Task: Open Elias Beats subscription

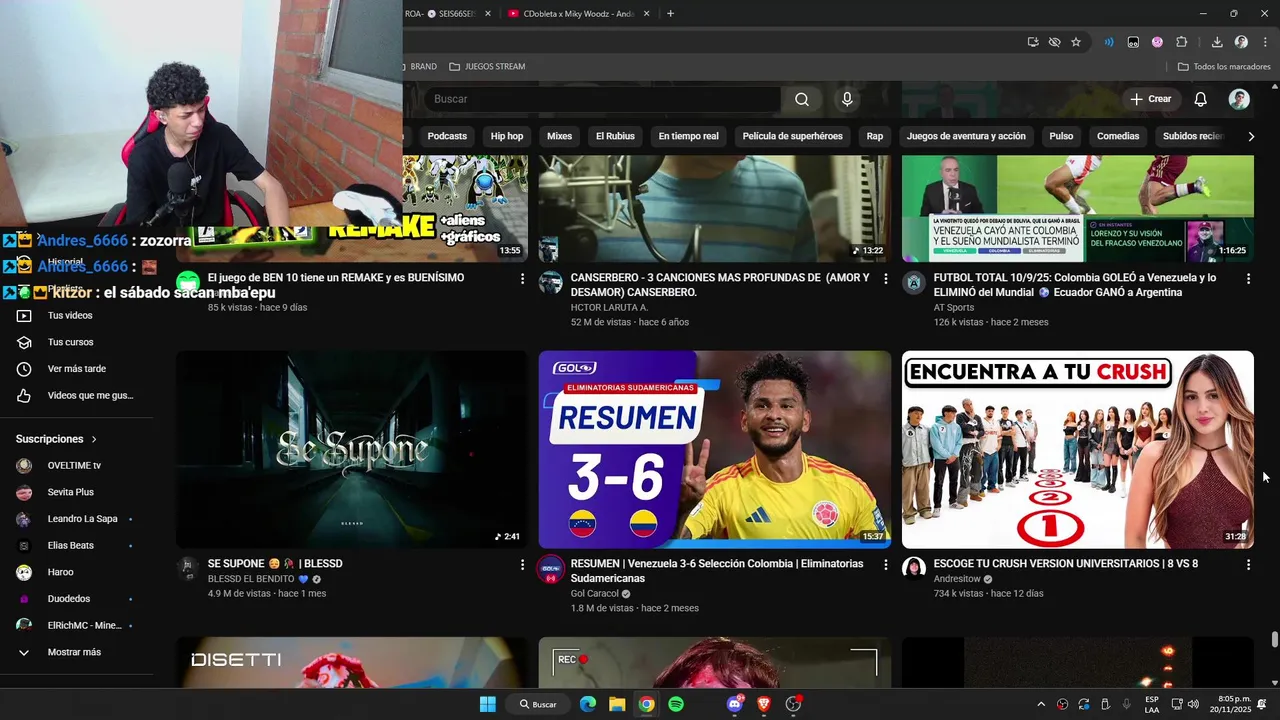Action: click(x=77, y=546)
